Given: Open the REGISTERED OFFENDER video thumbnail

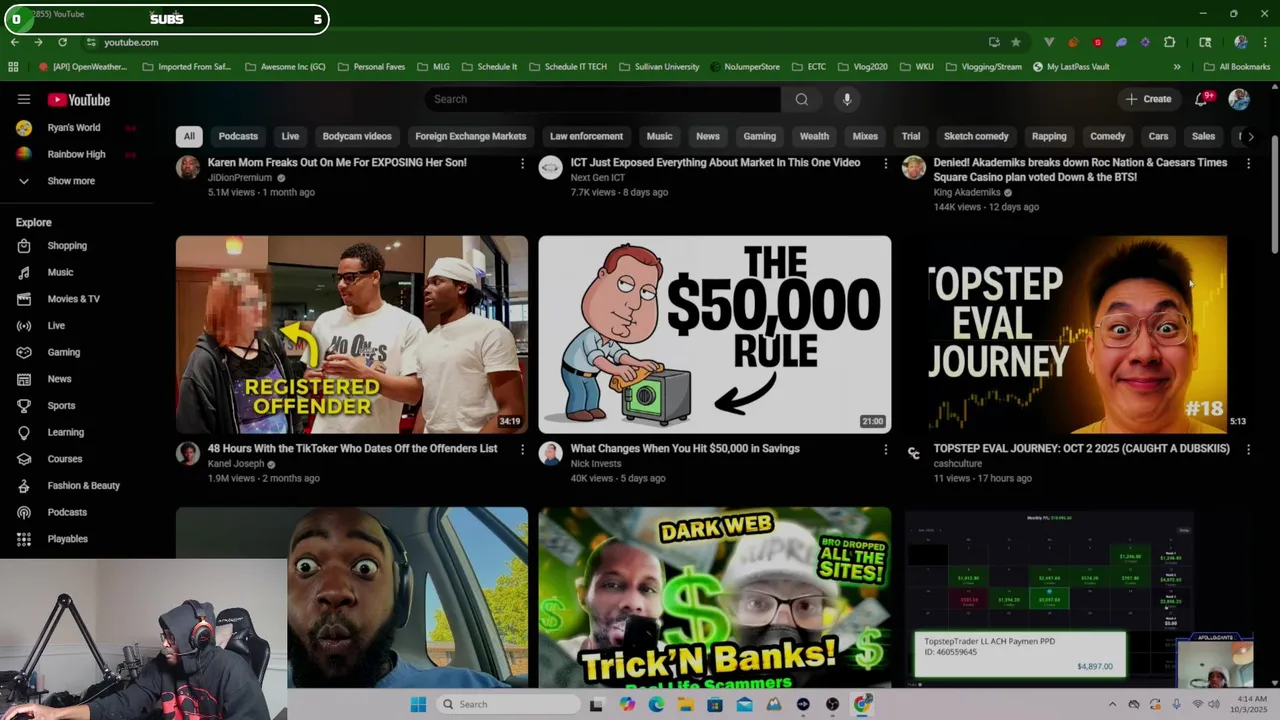Looking at the screenshot, I should click(352, 334).
